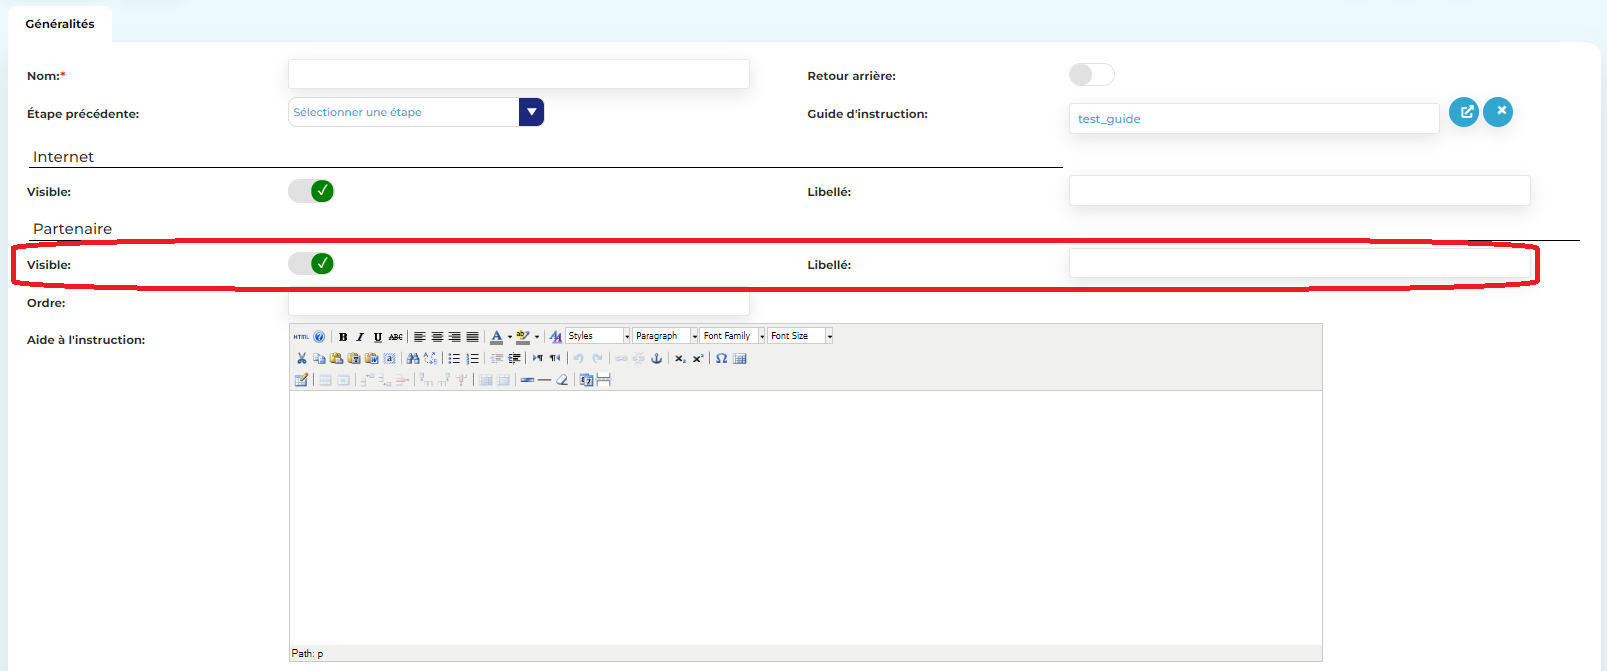The image size is (1607, 671).
Task: Open the special character Omega tool
Action: (721, 358)
